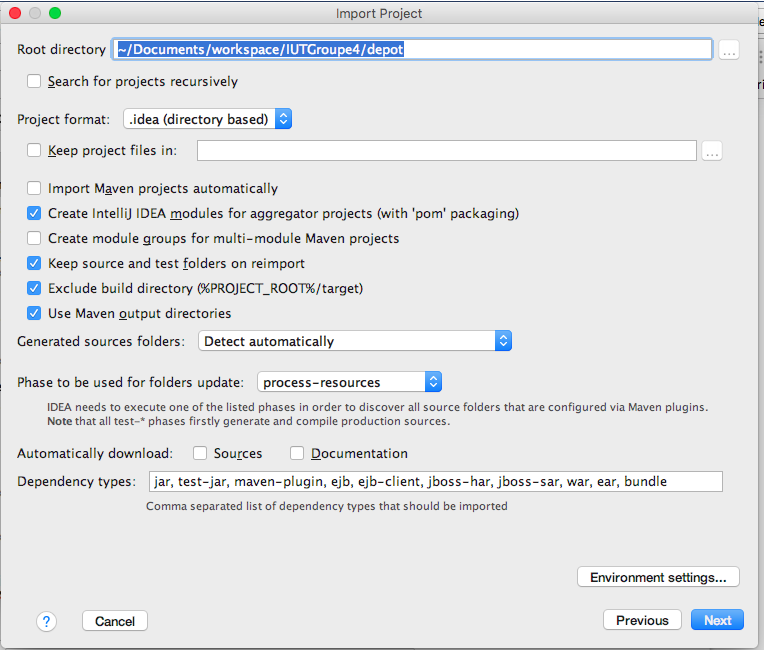
Task: Enable Search for projects recursively
Action: click(35, 81)
